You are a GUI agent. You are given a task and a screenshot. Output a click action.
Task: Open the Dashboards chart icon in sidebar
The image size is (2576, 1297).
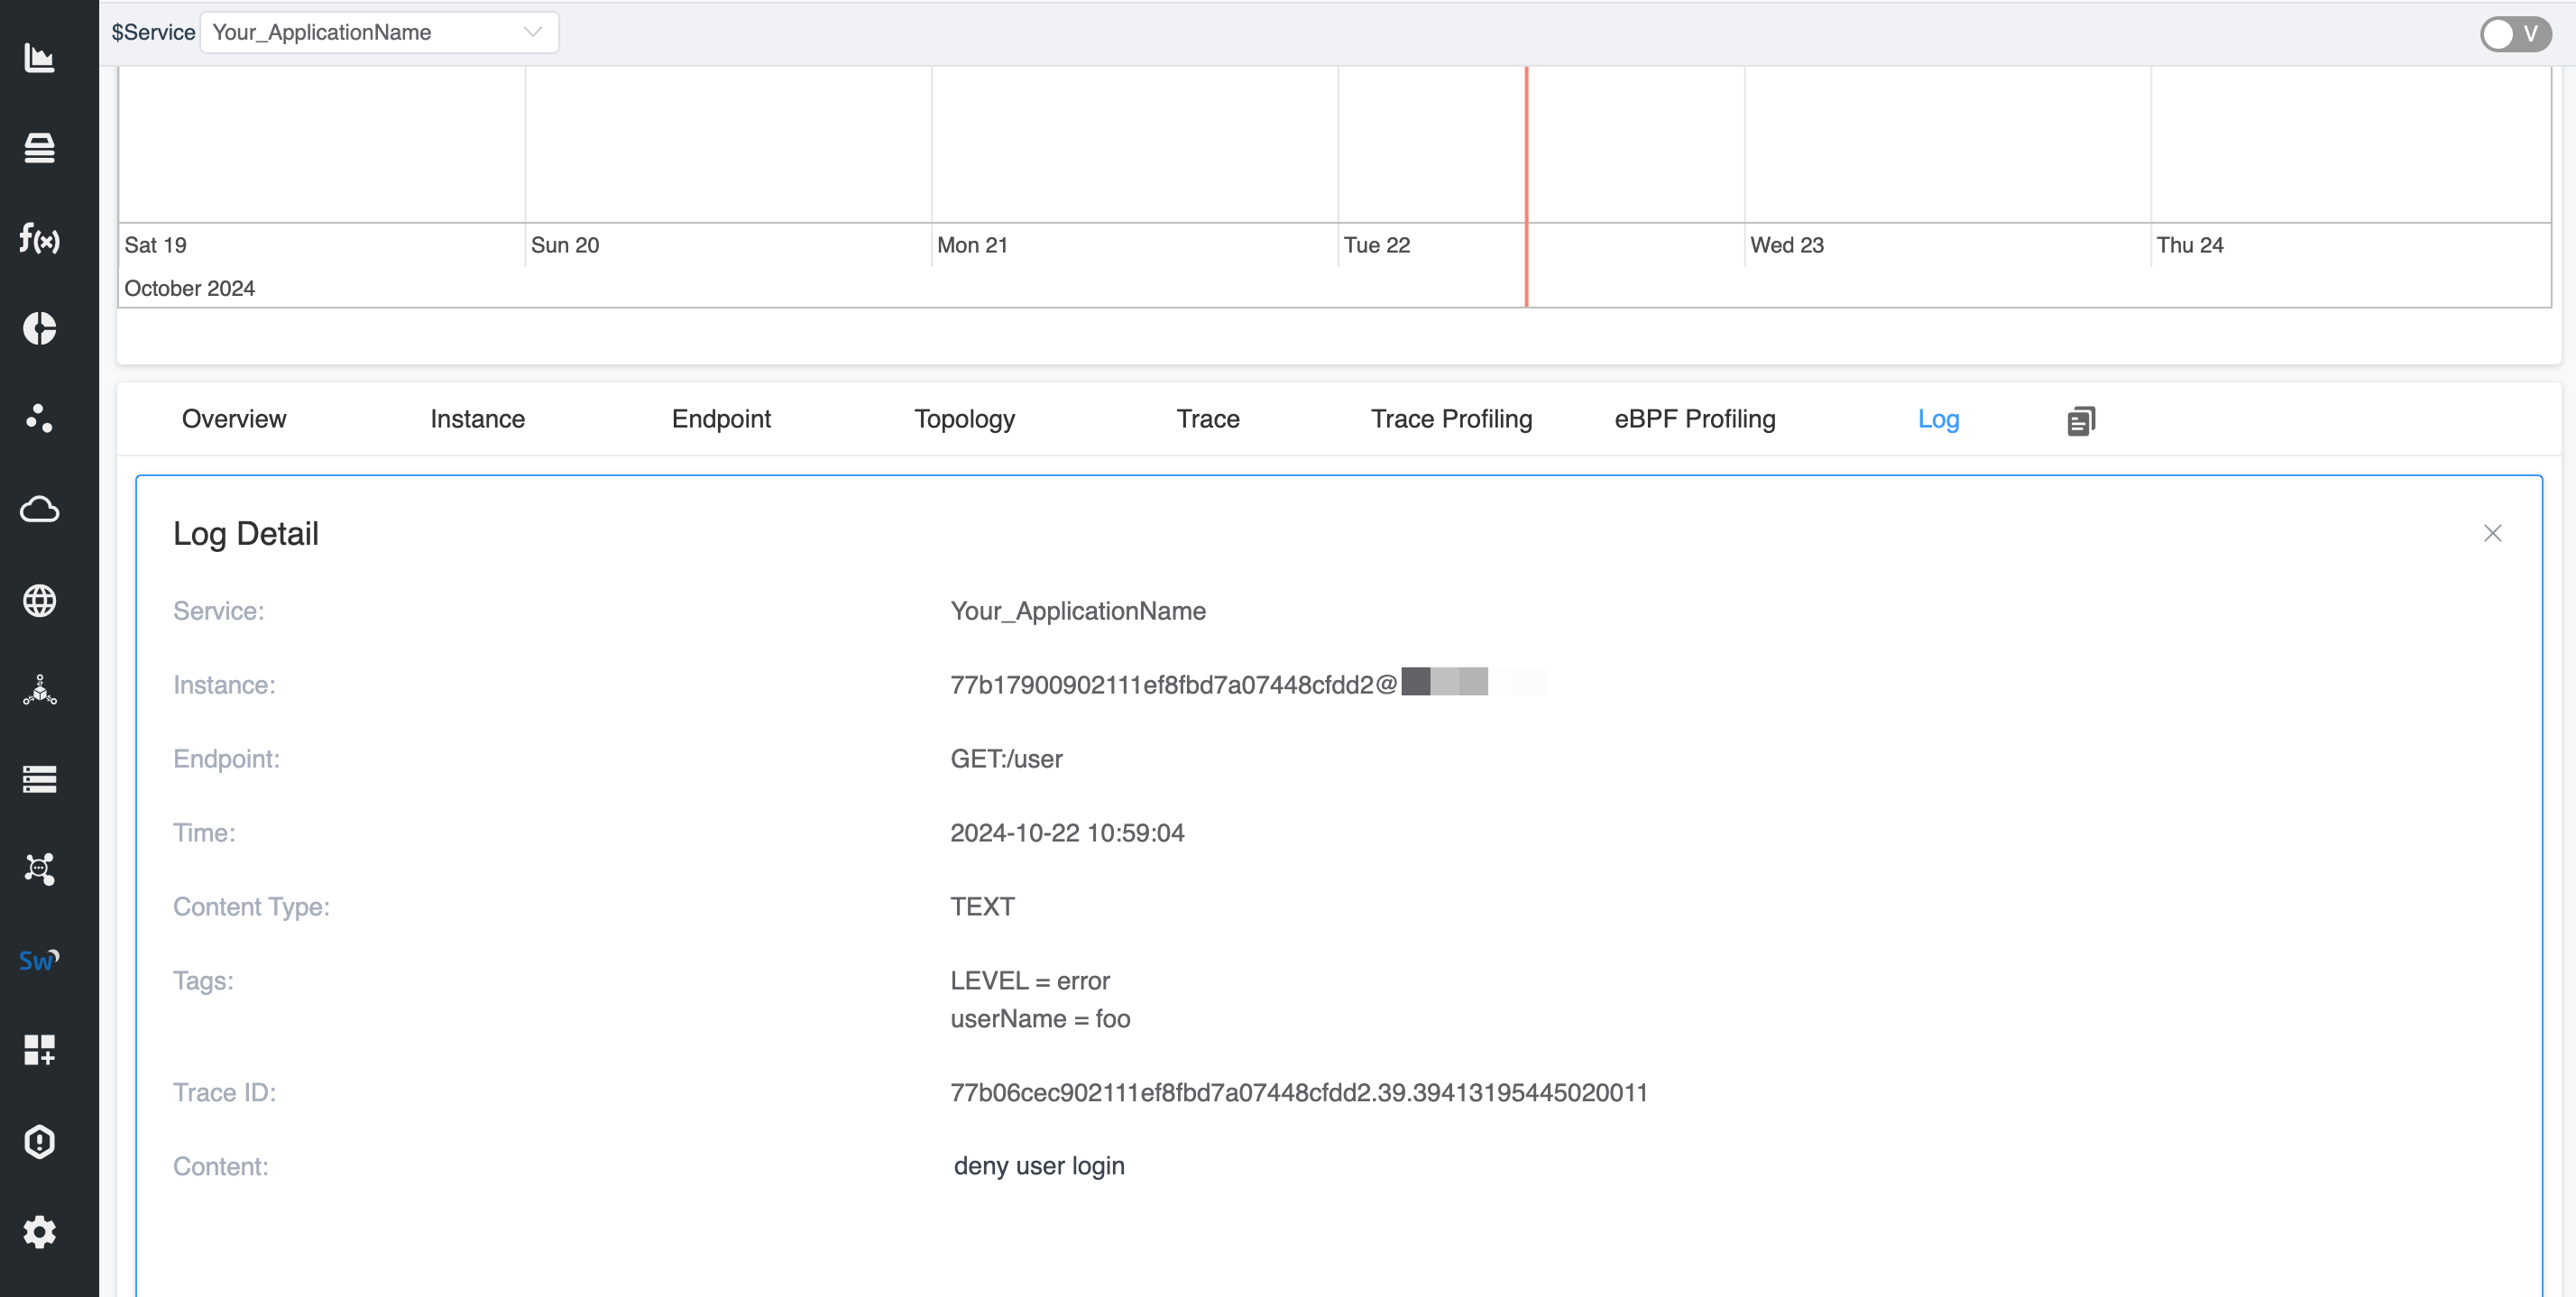coord(40,58)
